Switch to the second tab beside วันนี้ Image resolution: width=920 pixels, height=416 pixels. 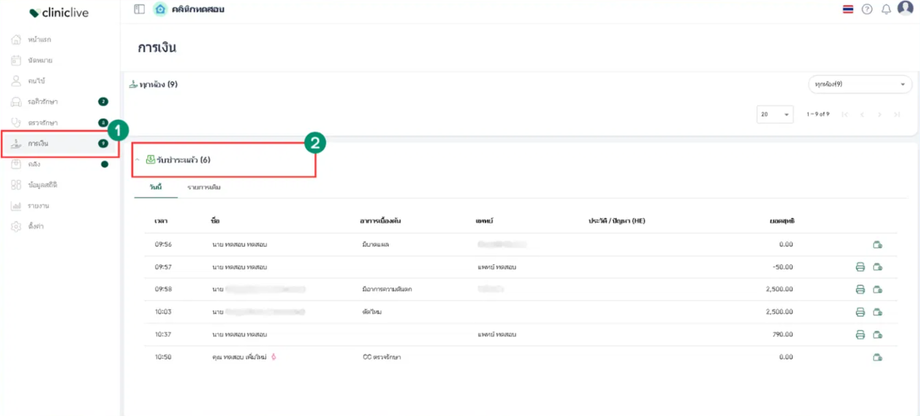(204, 188)
